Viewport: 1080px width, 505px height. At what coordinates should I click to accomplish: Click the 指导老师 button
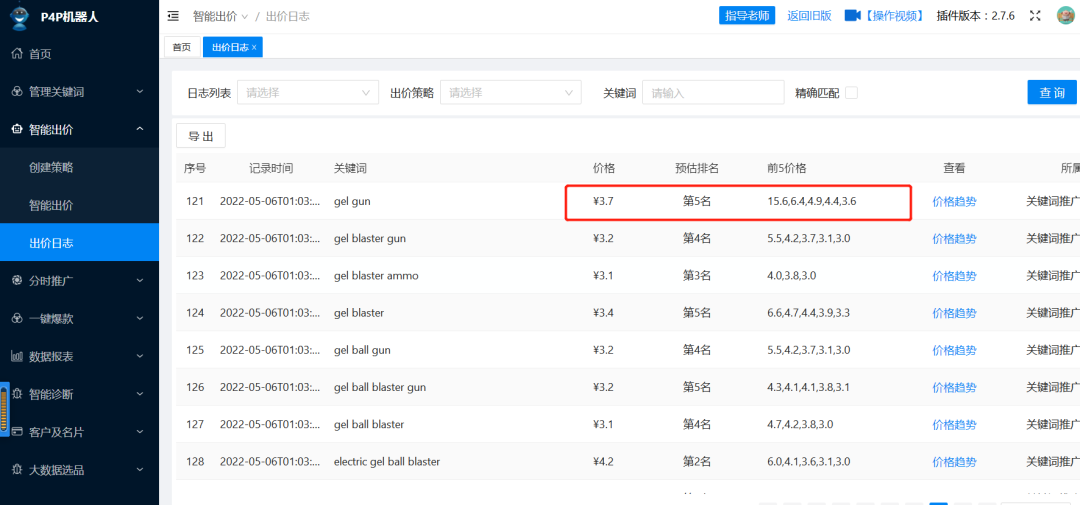click(x=747, y=15)
